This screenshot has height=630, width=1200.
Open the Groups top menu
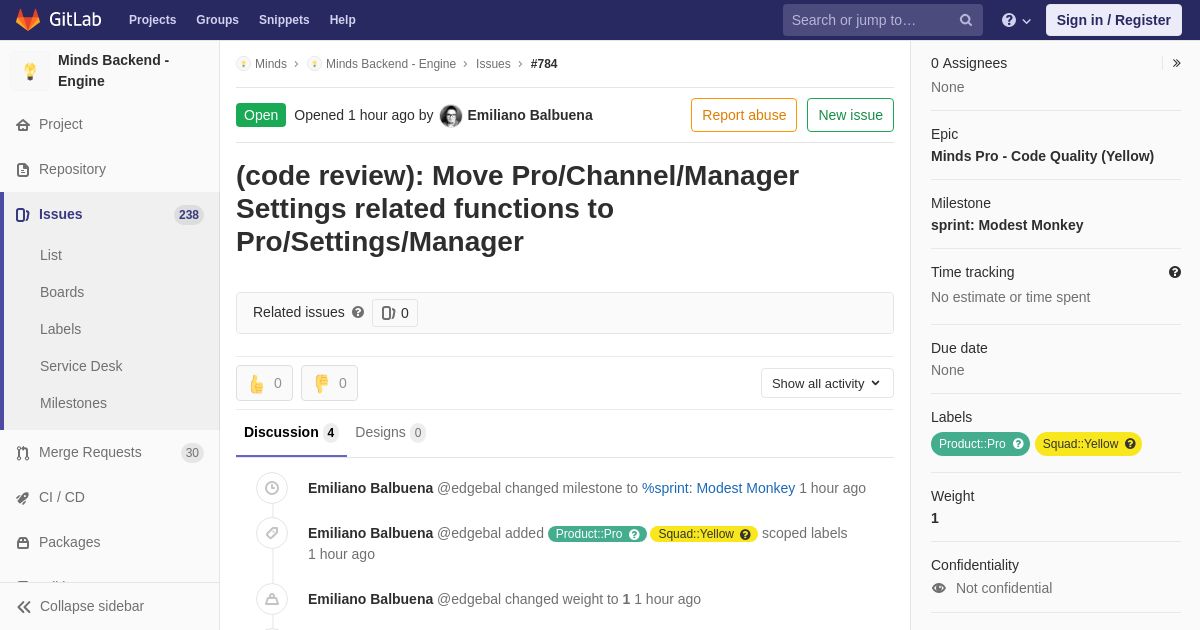[x=217, y=20]
